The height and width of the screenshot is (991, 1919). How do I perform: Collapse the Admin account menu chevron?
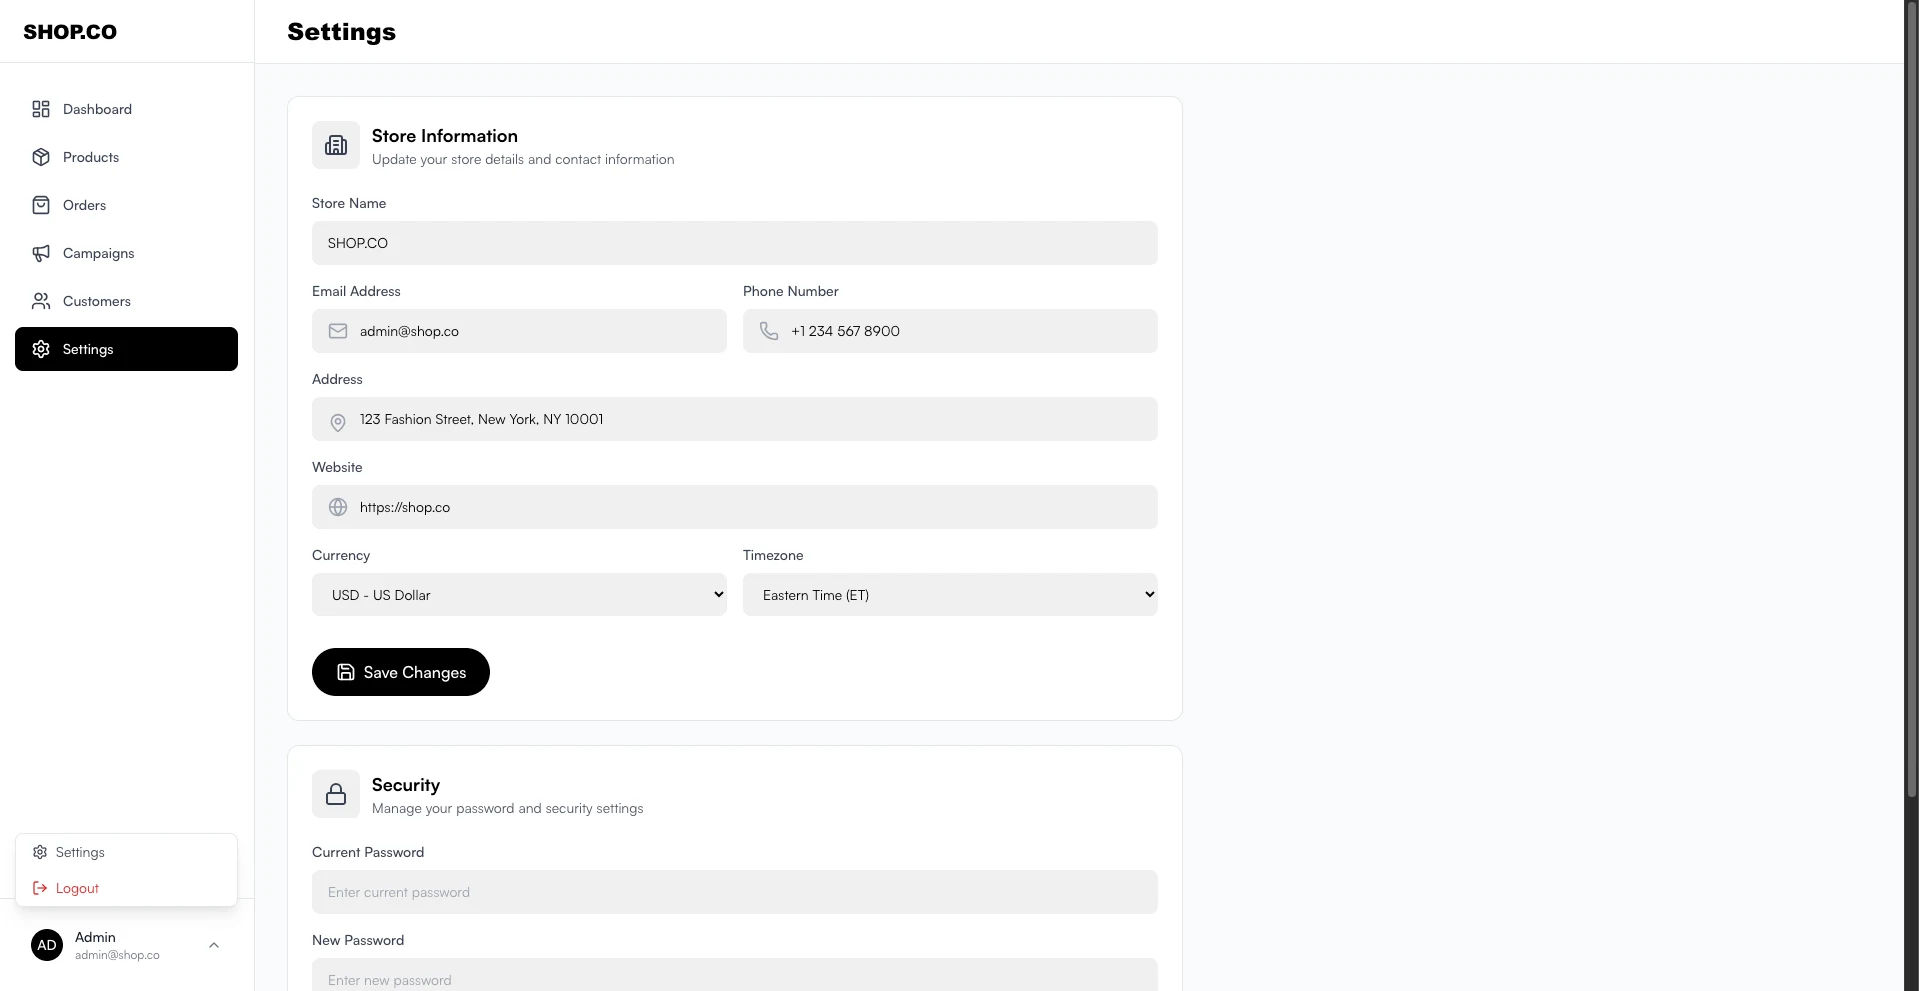[x=214, y=945]
